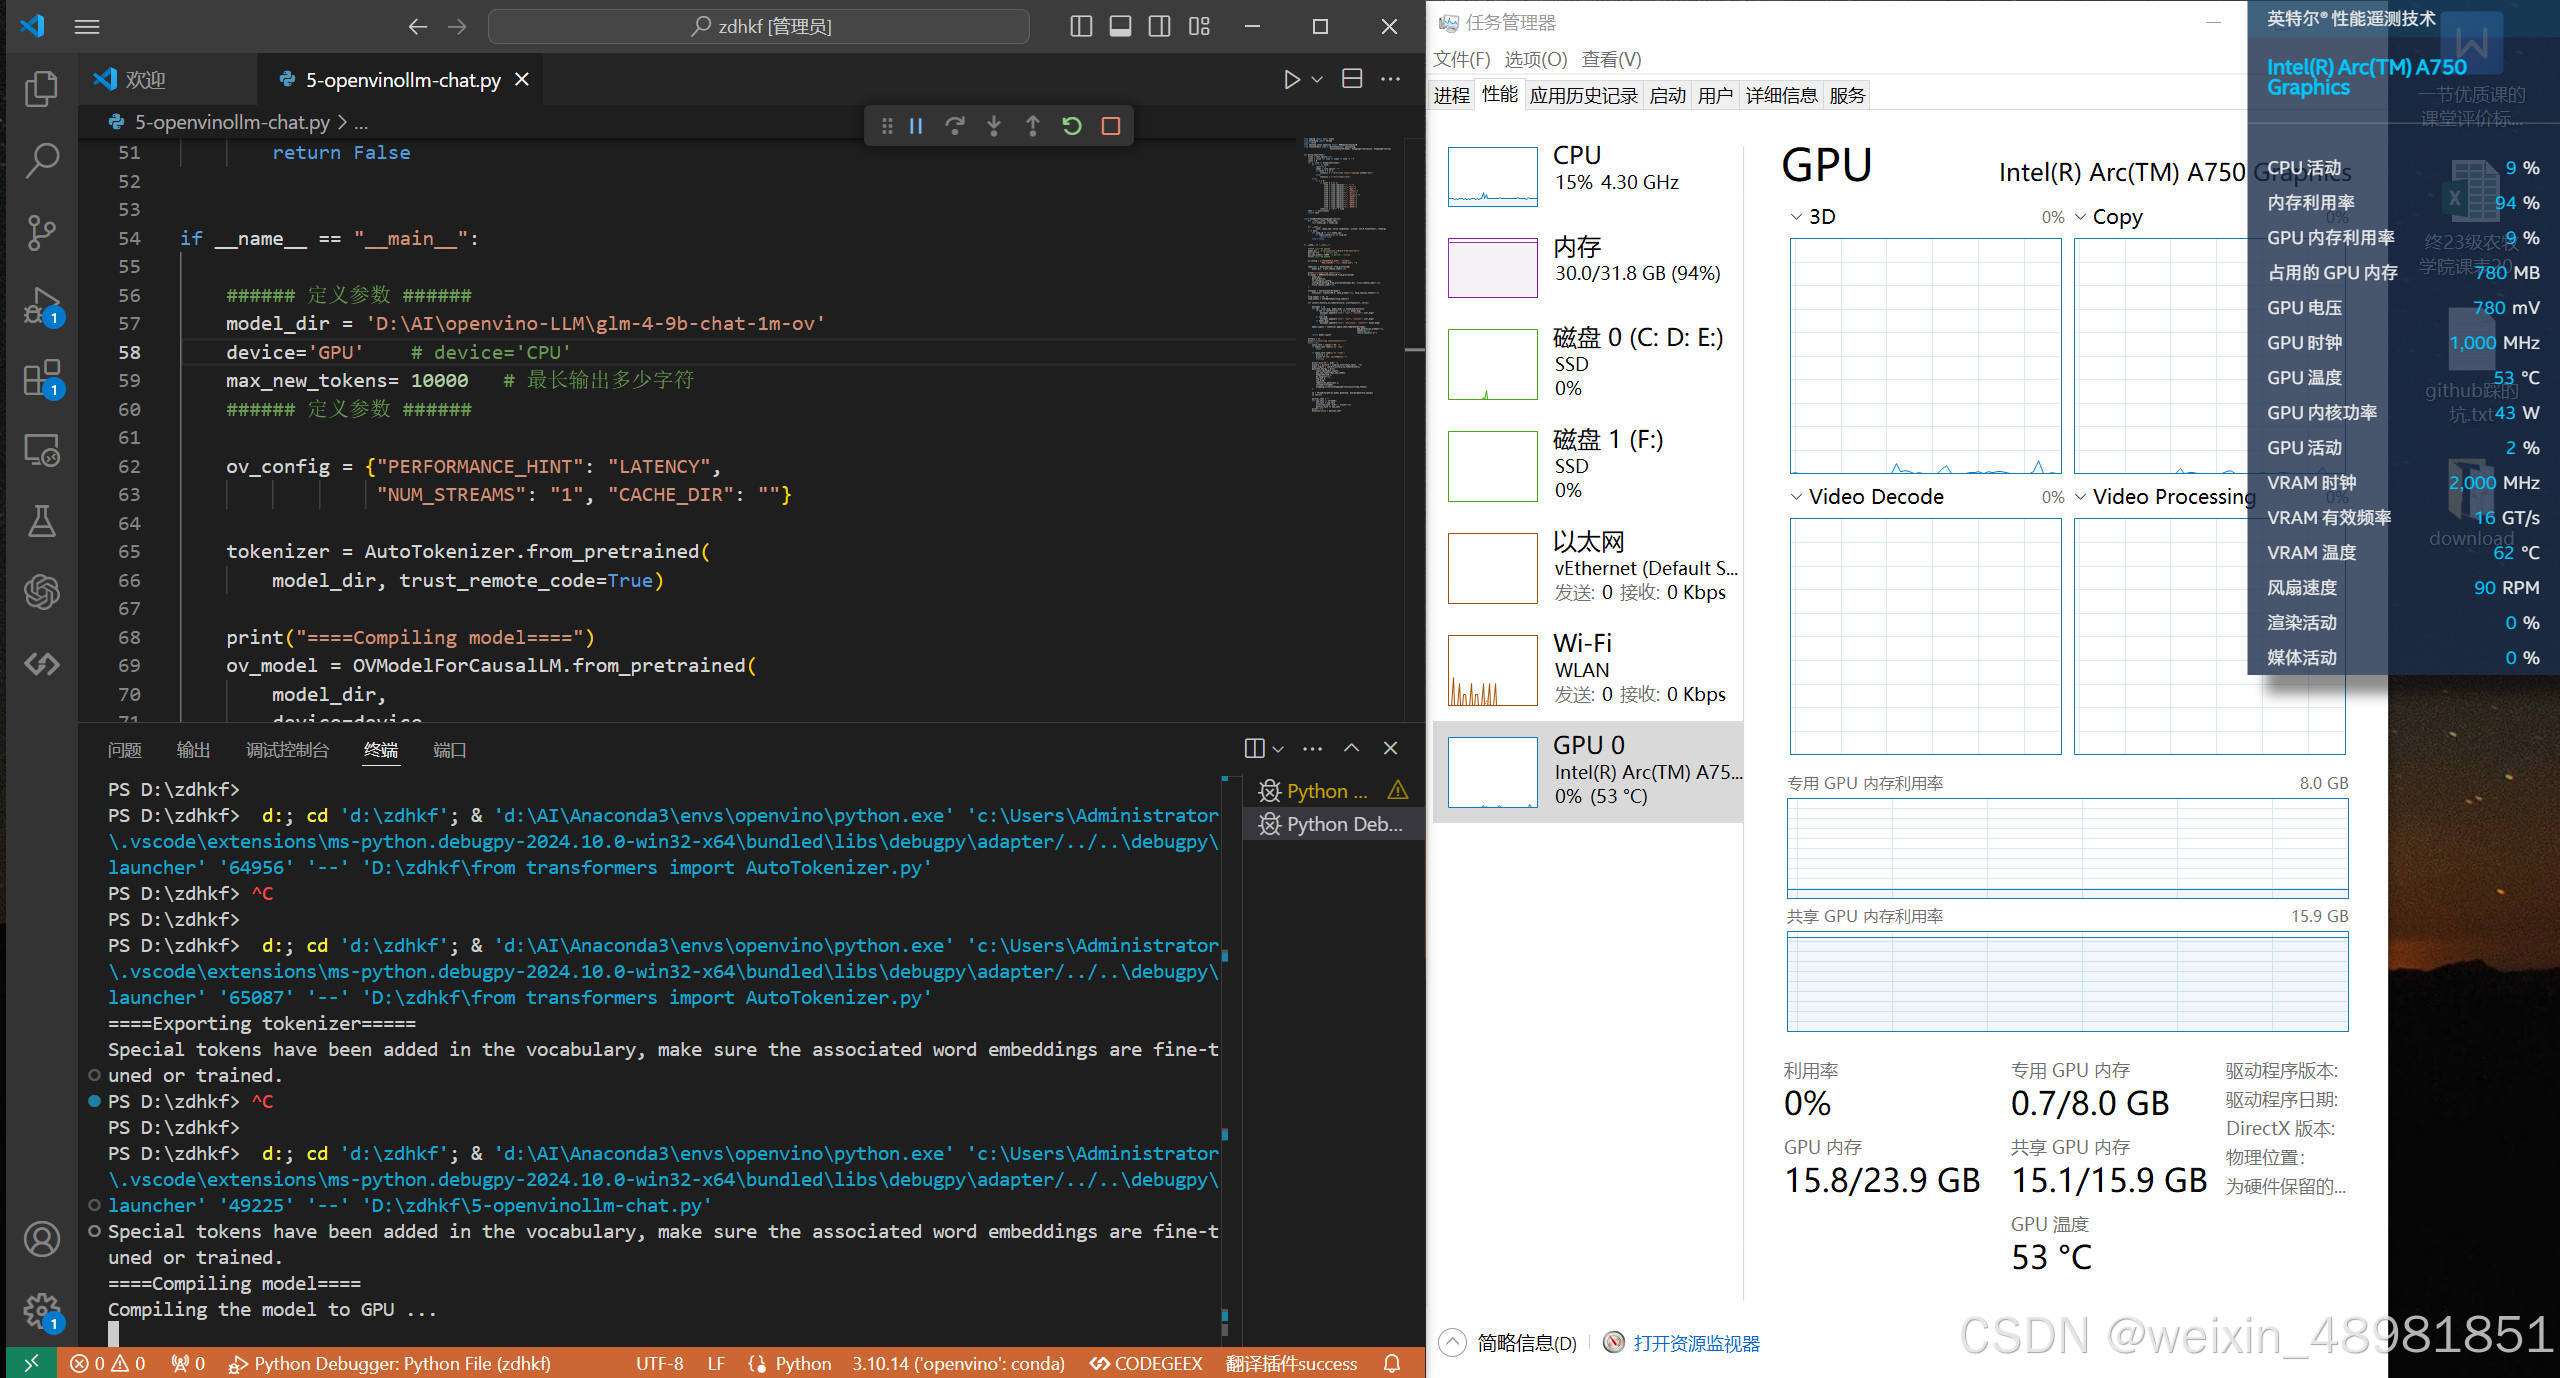2560x1378 pixels.
Task: Click the 打开资源监视器 link
Action: click(1696, 1343)
